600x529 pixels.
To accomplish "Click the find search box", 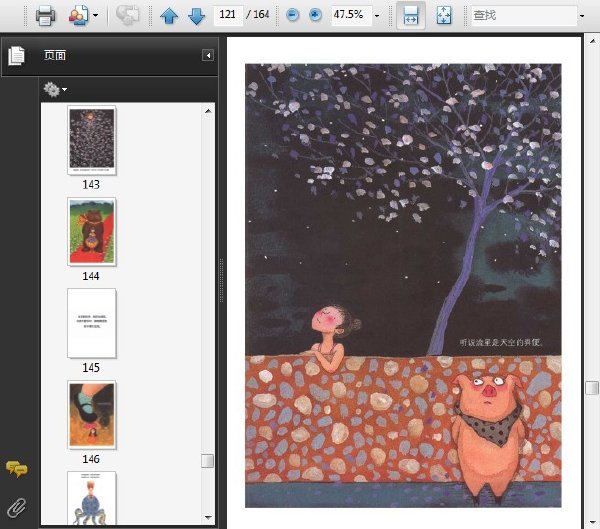I will tap(523, 16).
